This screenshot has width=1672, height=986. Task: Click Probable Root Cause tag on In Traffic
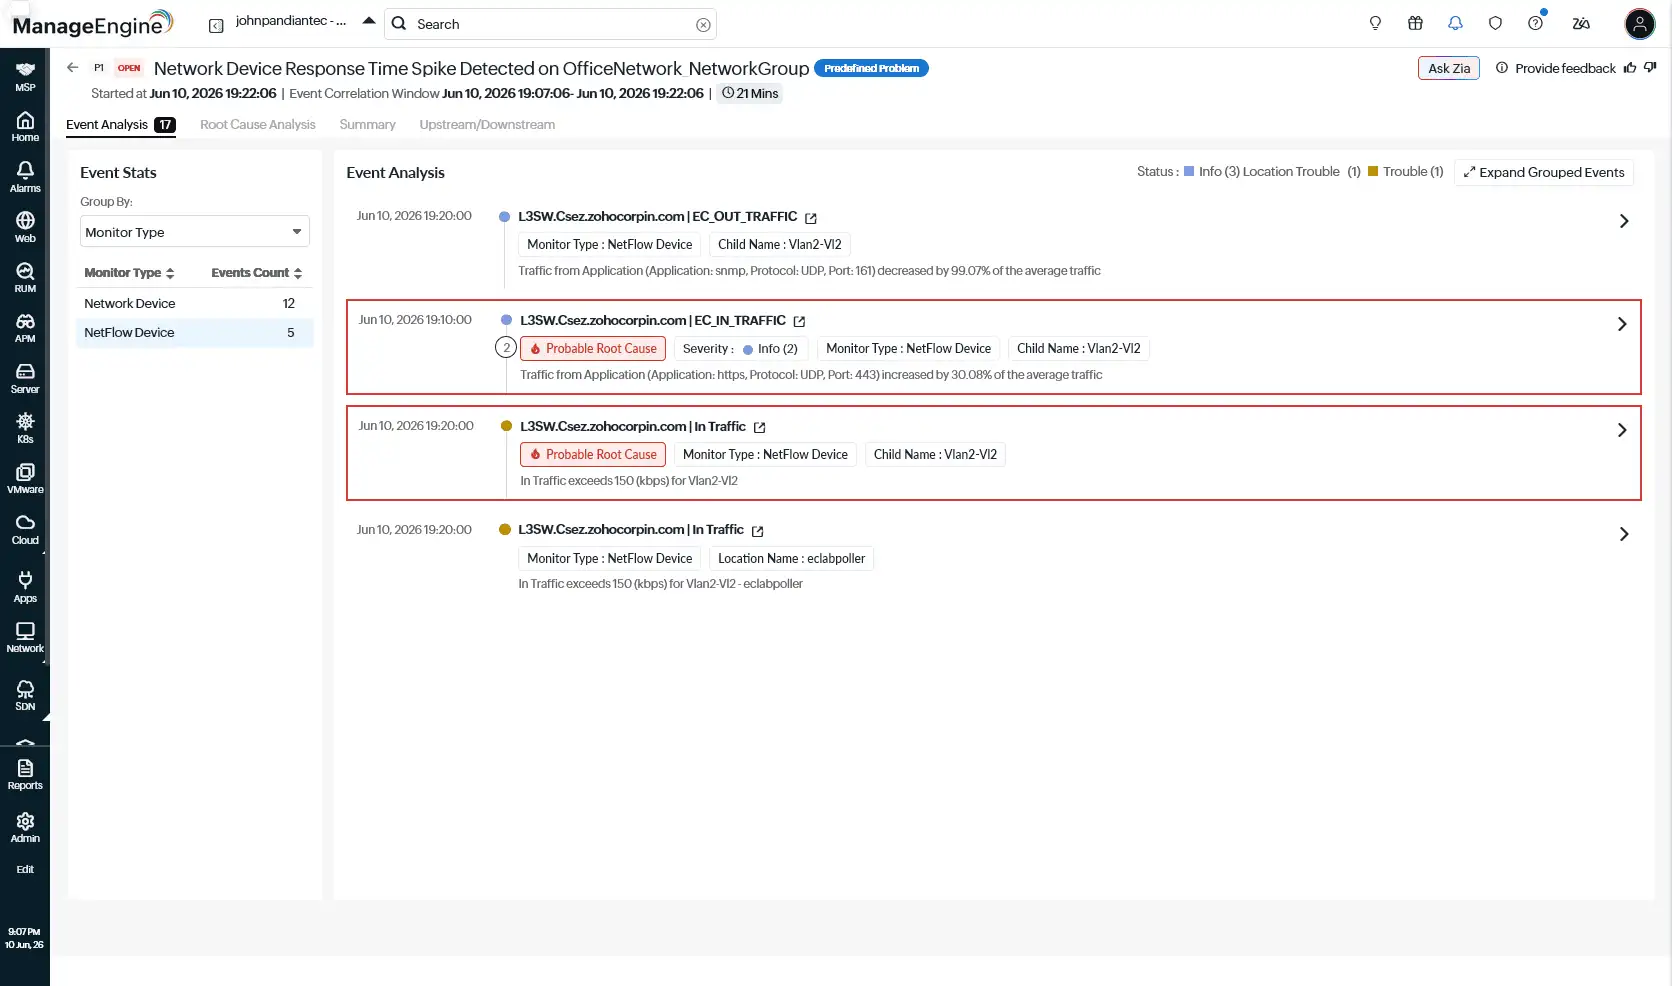[593, 454]
